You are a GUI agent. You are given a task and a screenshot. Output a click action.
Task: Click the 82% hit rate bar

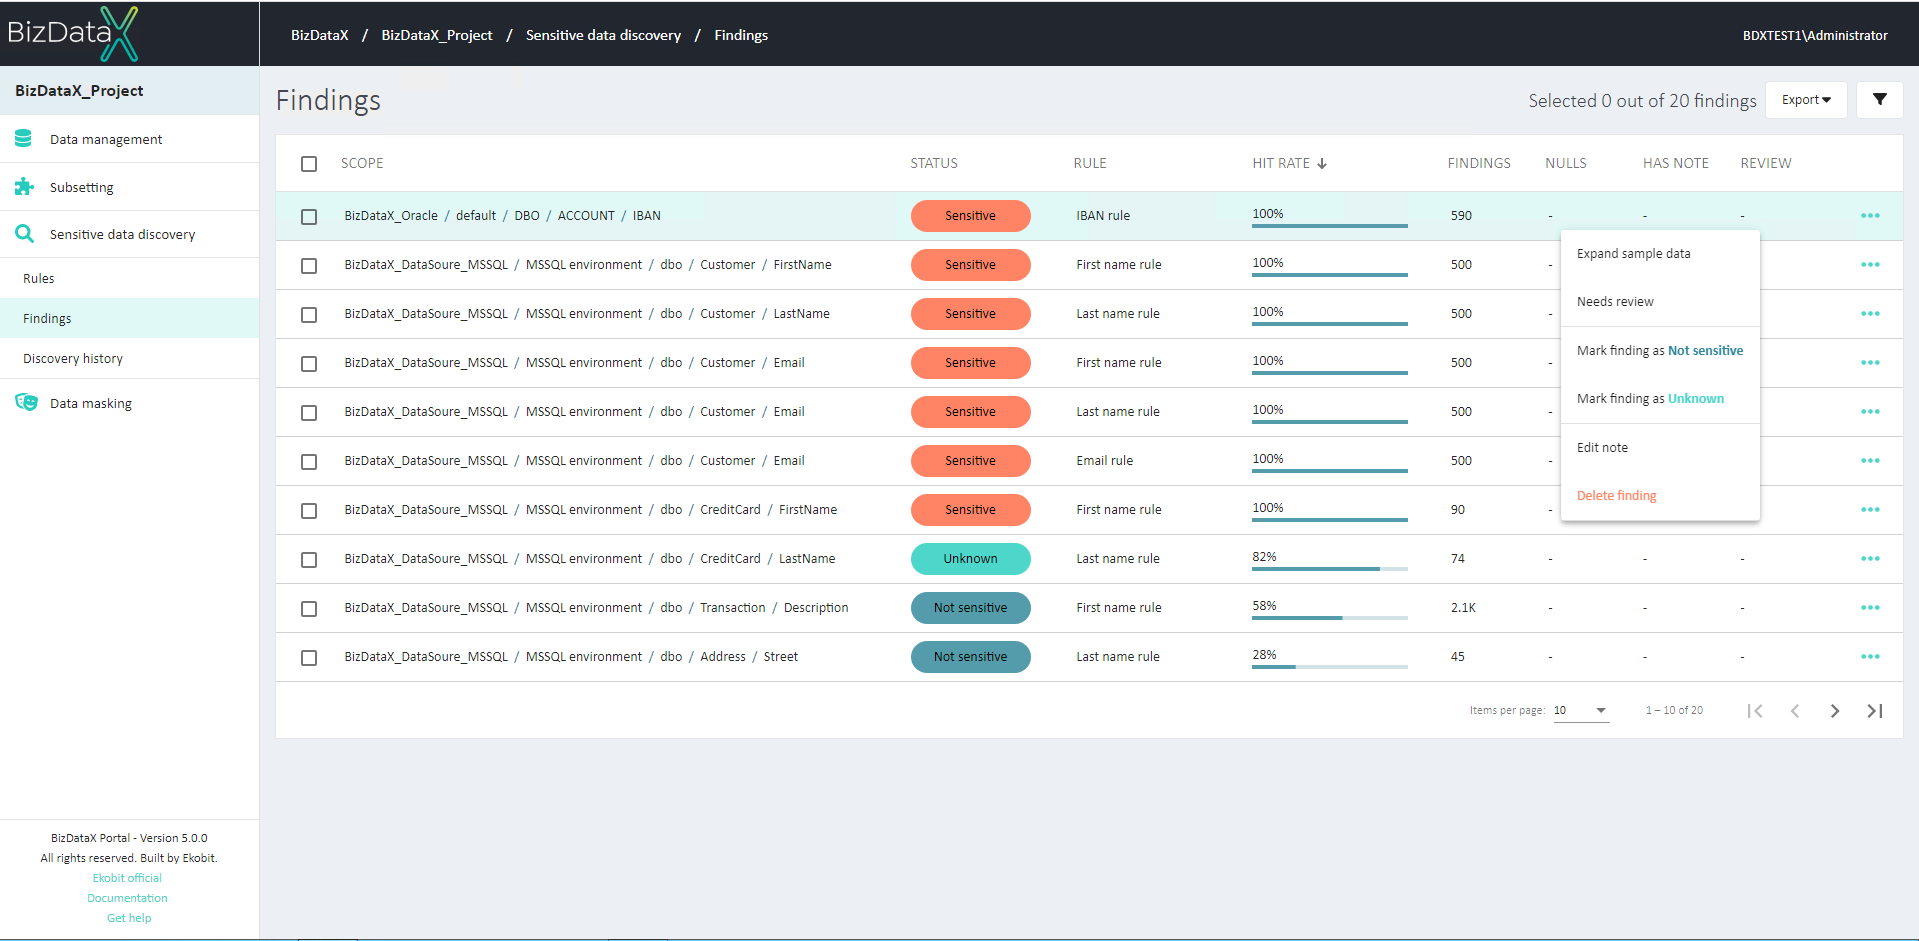(1329, 568)
